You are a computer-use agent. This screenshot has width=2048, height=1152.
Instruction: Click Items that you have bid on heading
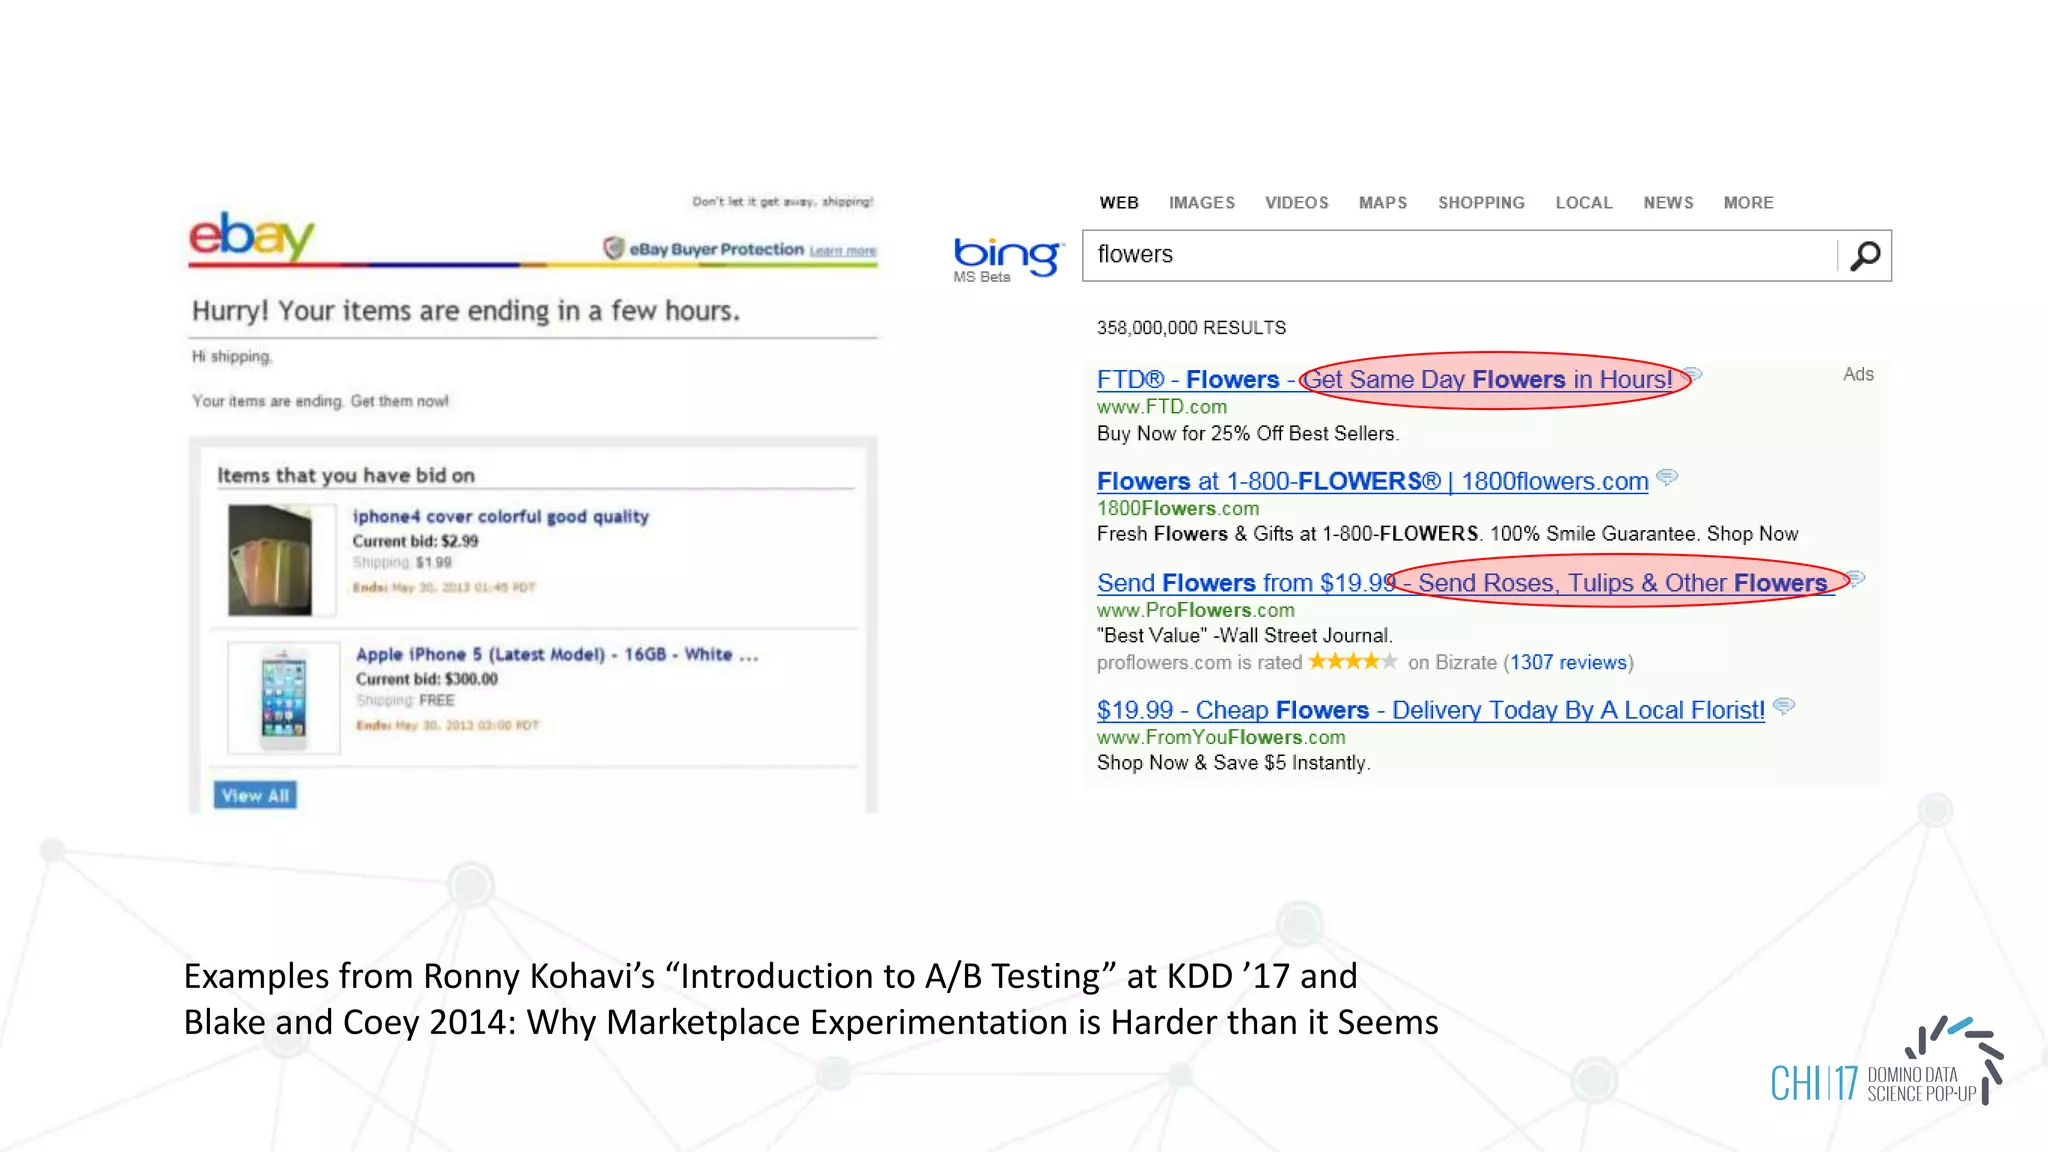346,475
